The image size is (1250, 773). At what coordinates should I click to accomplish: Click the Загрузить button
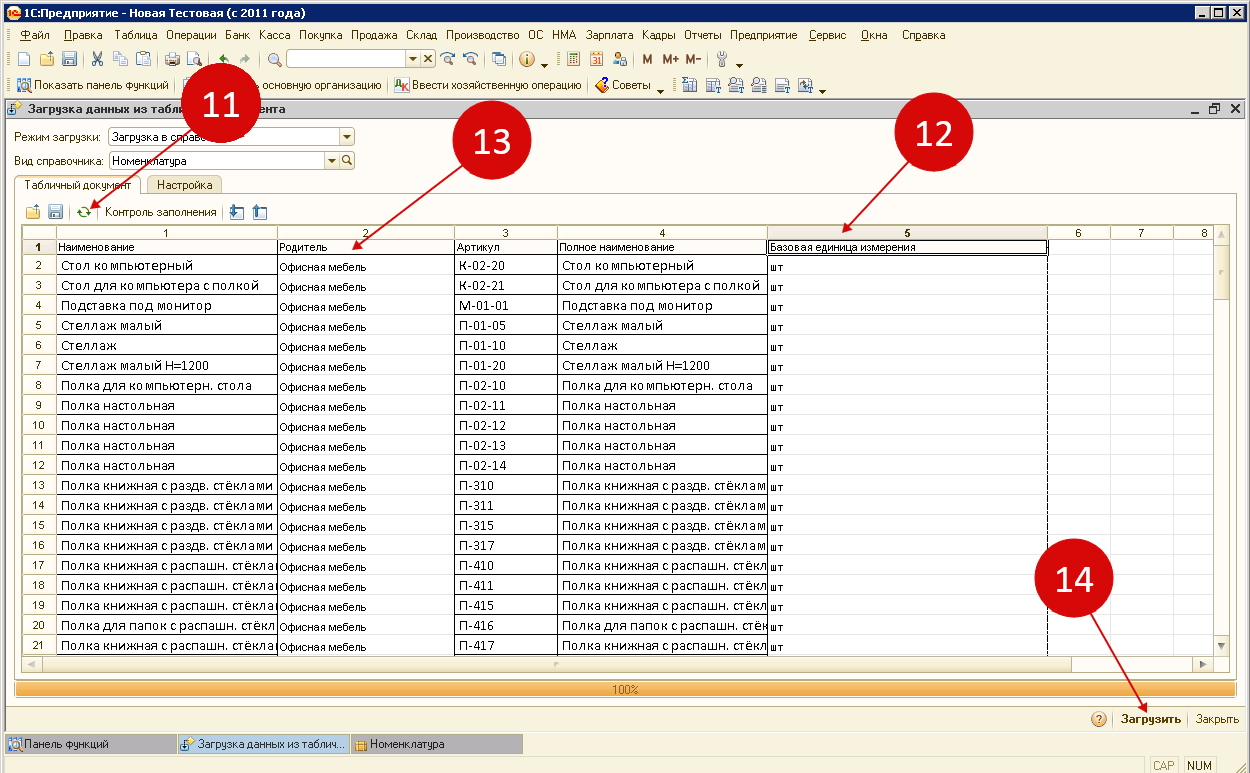[x=1150, y=719]
